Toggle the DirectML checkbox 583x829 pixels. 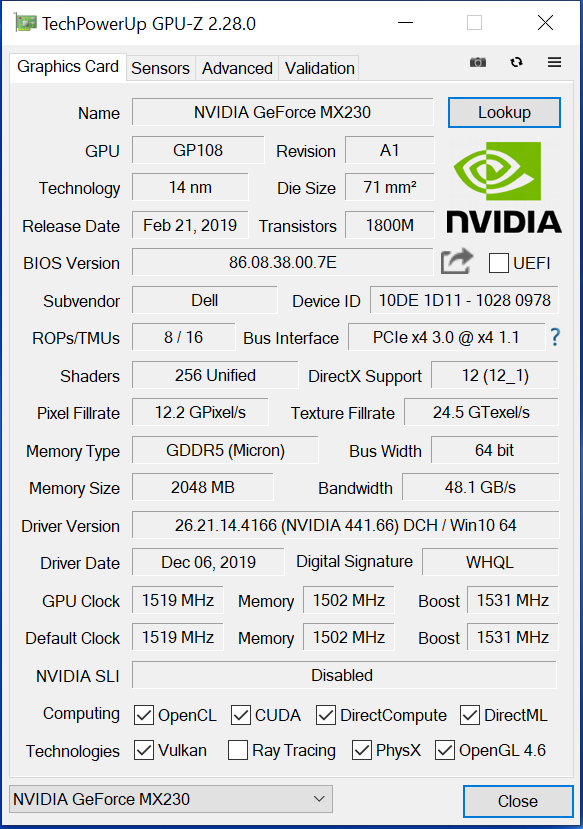click(470, 715)
